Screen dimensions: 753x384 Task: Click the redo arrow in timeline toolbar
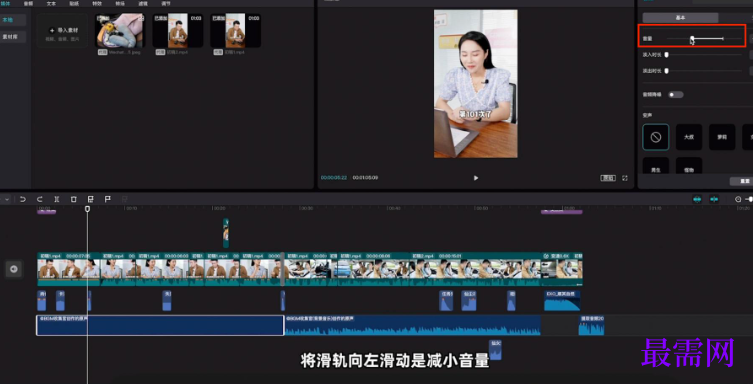click(x=40, y=199)
